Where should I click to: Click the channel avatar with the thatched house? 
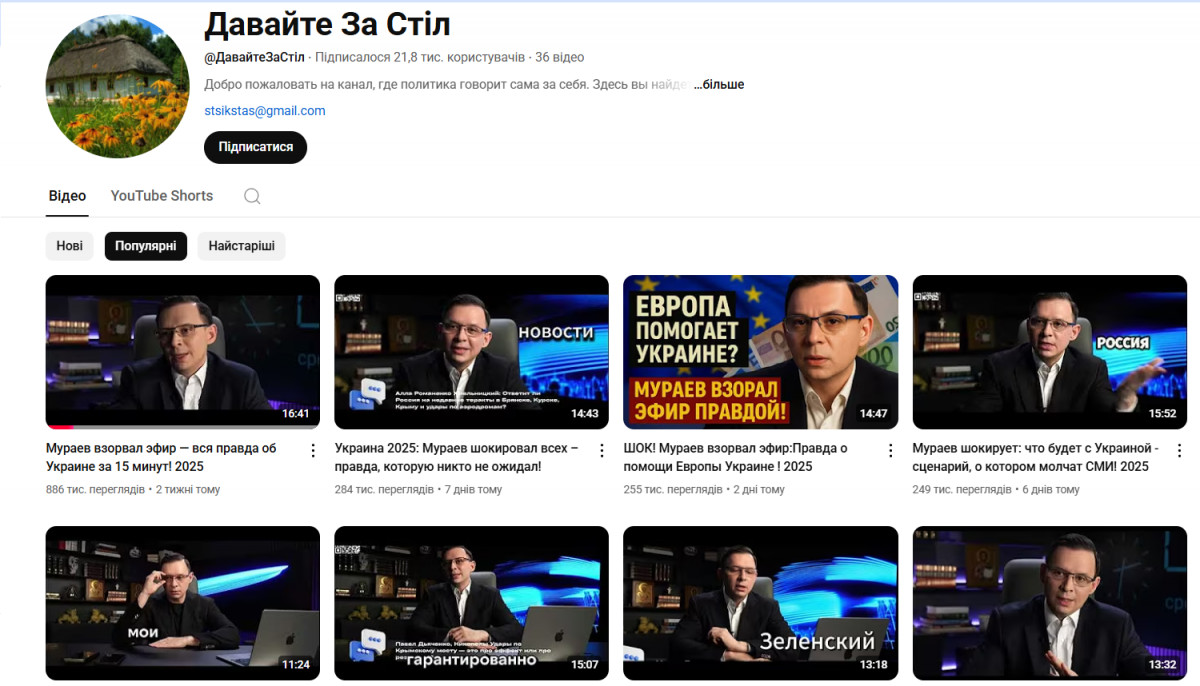pyautogui.click(x=117, y=86)
